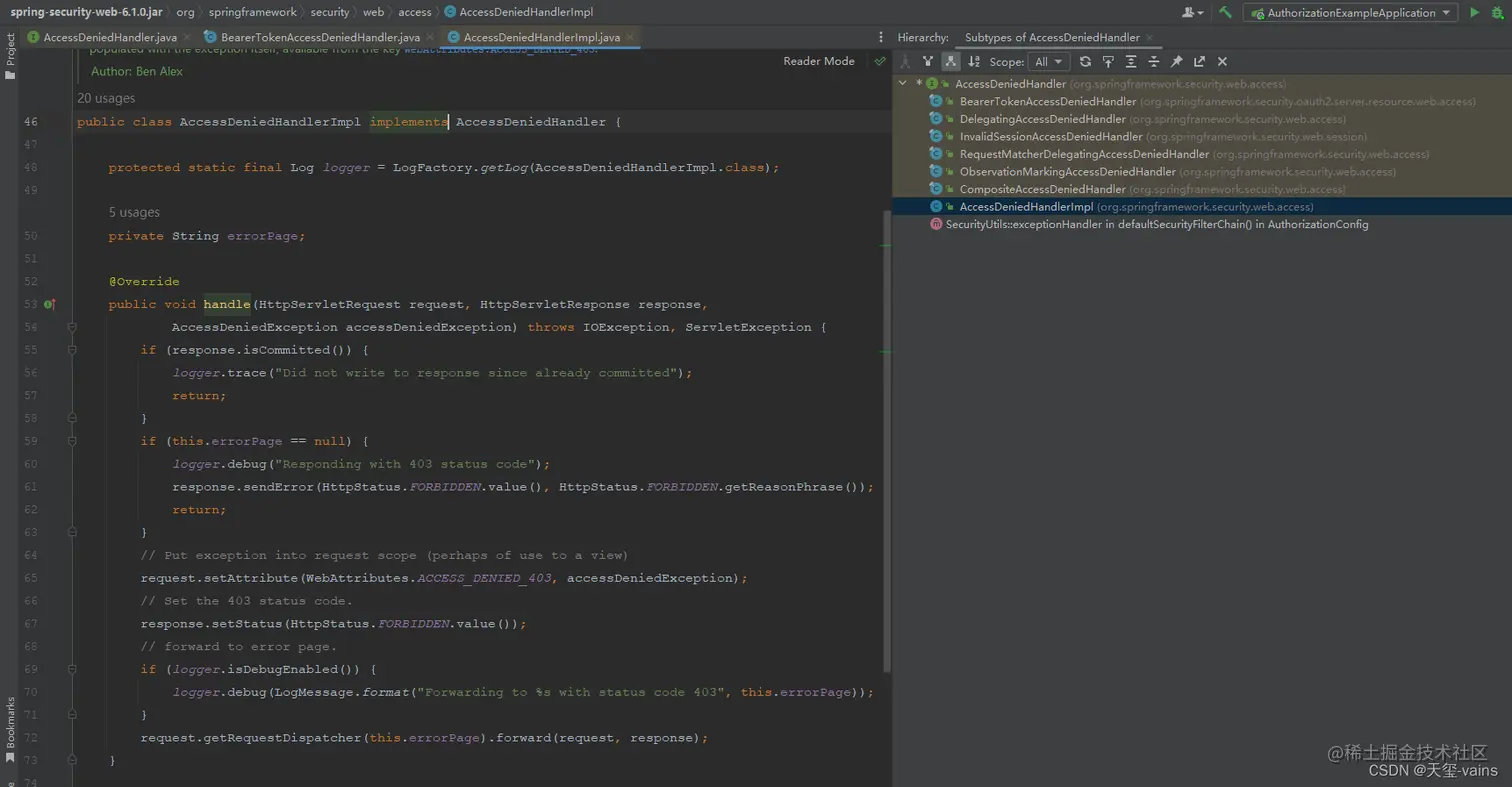The width and height of the screenshot is (1512, 787).
Task: Switch to AccessDeniedHandler.java tab
Action: click(110, 37)
